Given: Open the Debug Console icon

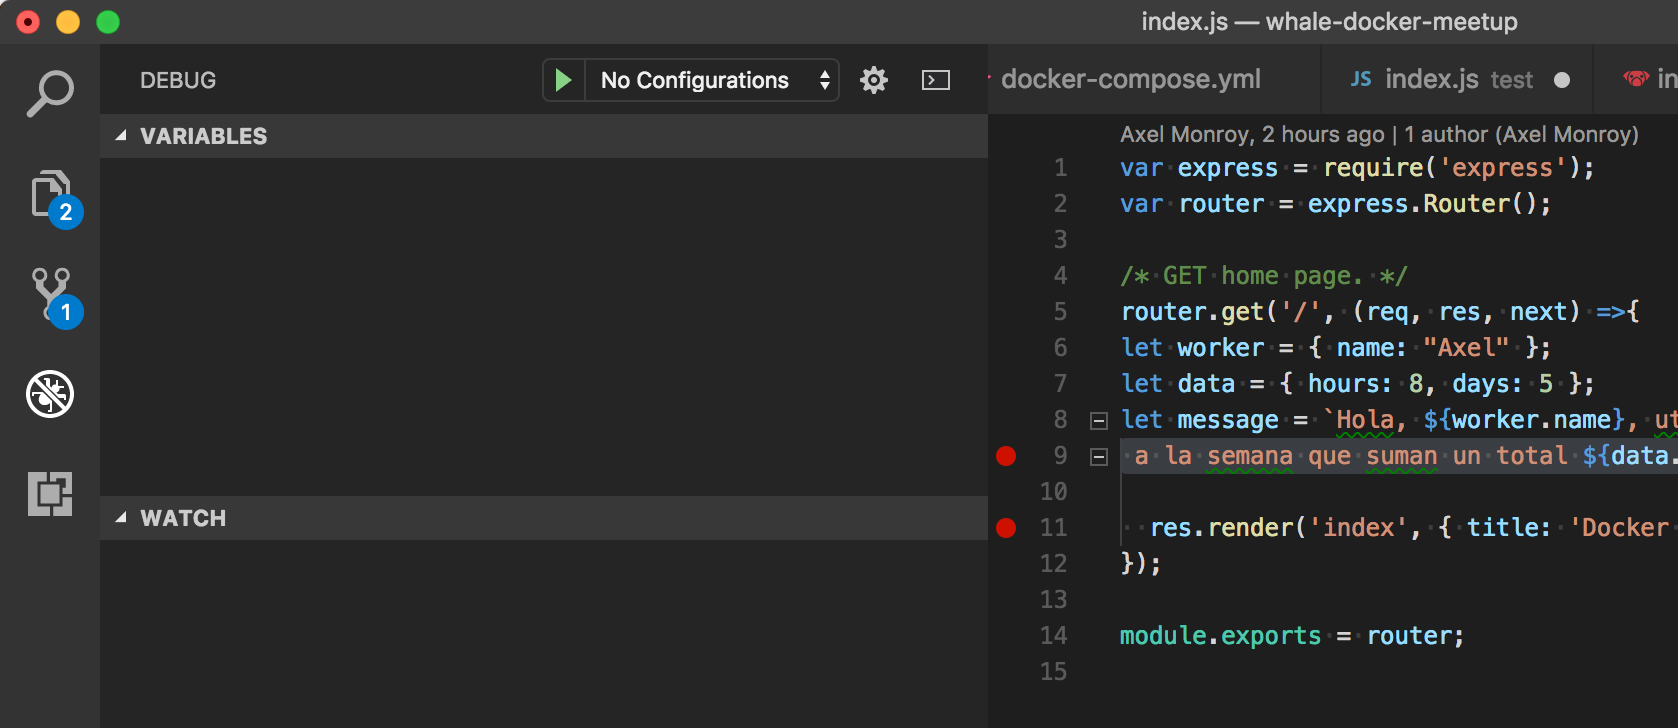Looking at the screenshot, I should [936, 80].
